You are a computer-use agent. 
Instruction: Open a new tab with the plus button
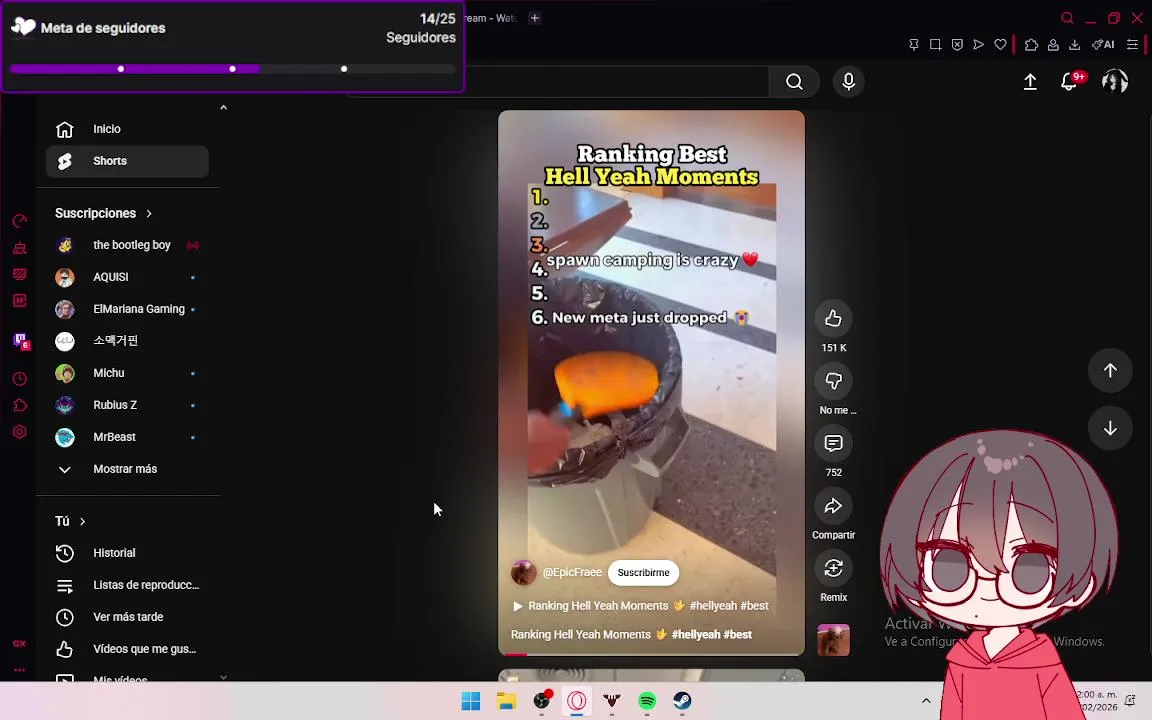pos(535,18)
